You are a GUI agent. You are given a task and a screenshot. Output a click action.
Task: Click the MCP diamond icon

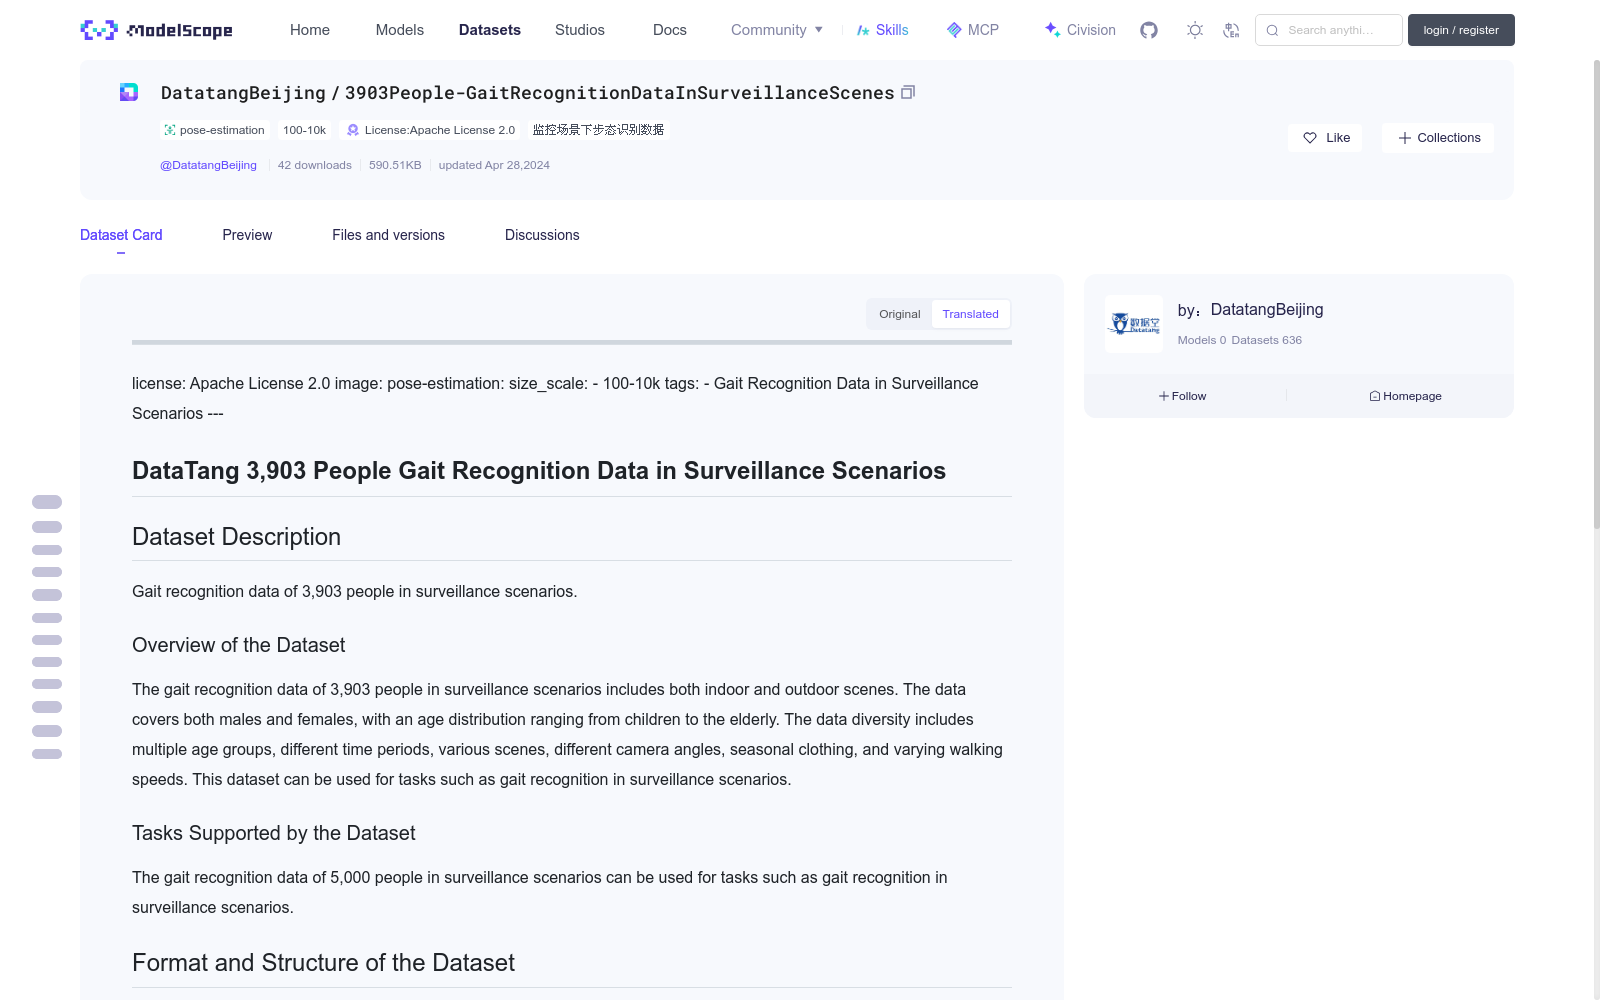pyautogui.click(x=954, y=30)
